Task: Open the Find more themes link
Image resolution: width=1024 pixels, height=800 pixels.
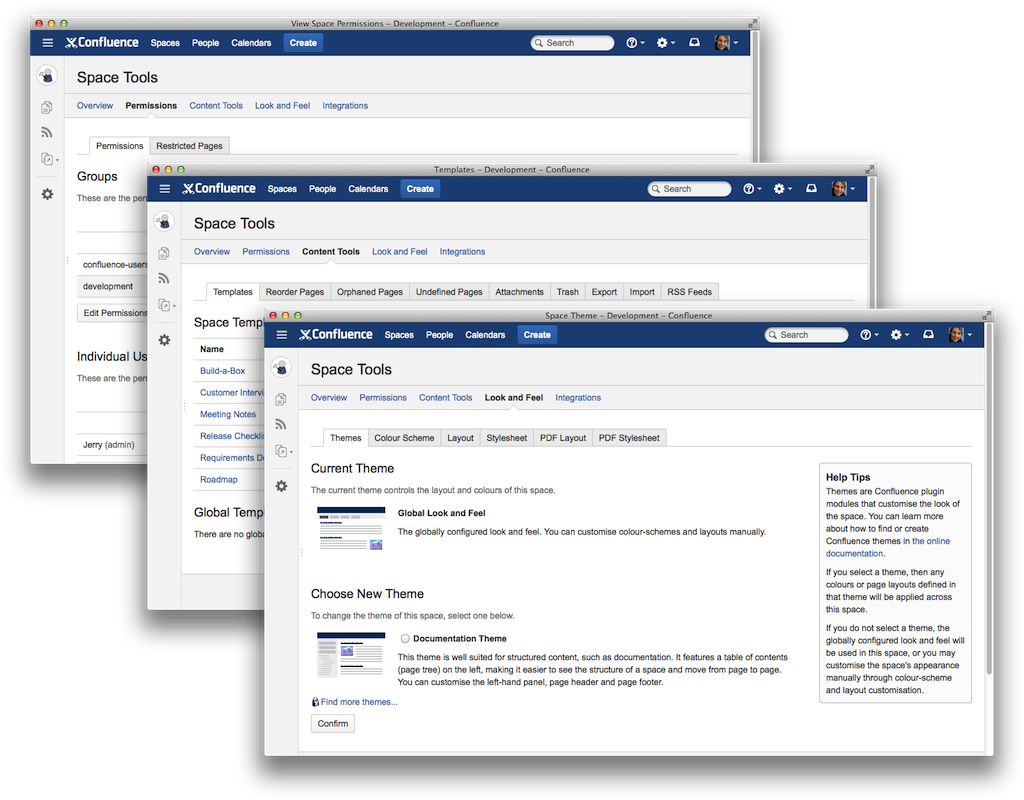Action: (x=359, y=702)
